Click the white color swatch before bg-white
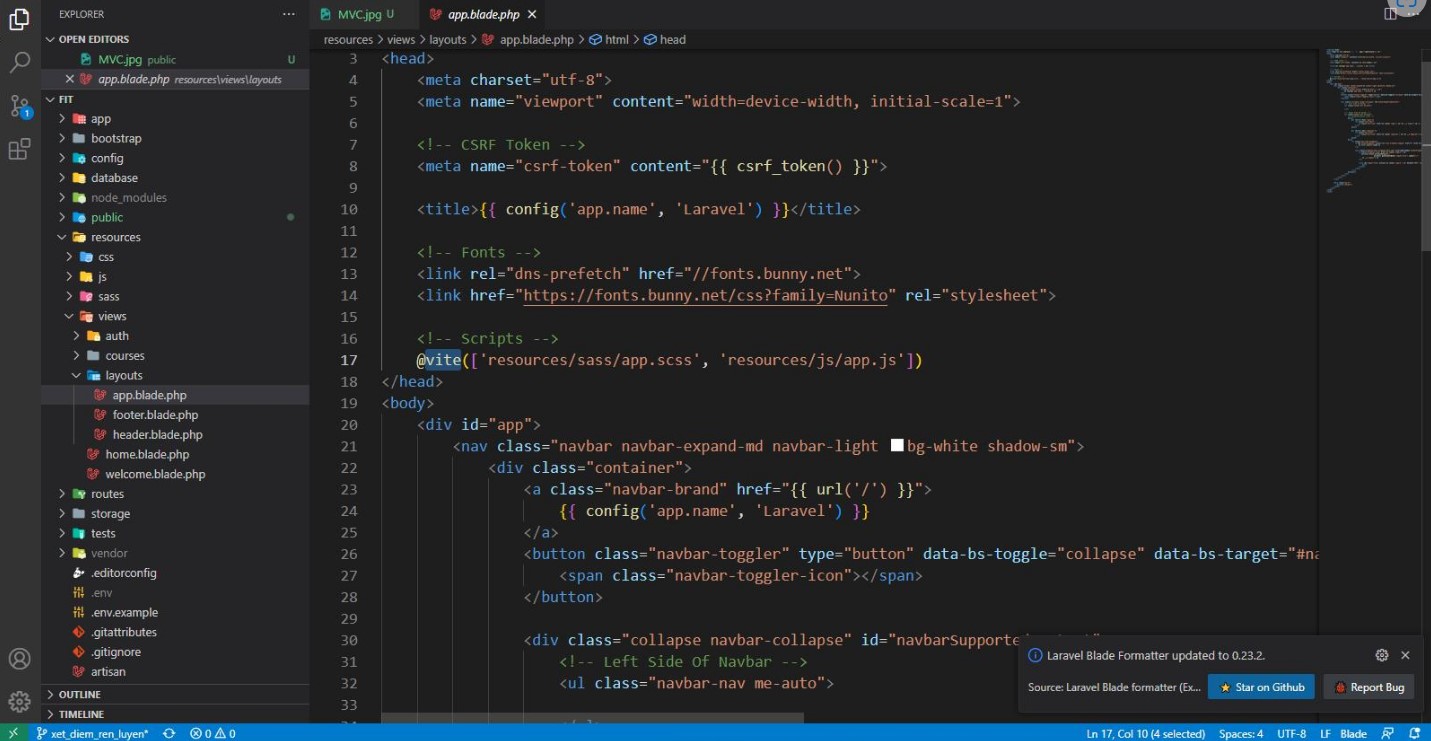 tap(897, 446)
